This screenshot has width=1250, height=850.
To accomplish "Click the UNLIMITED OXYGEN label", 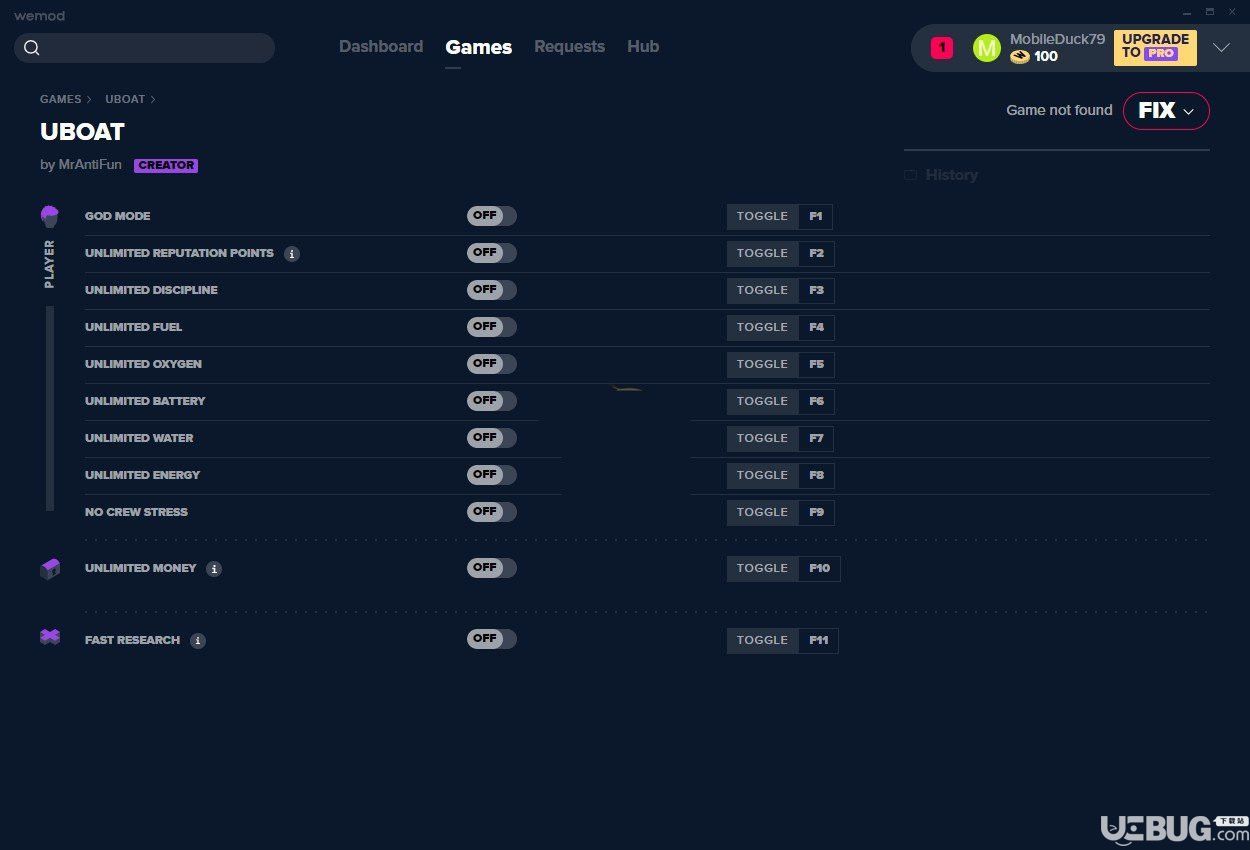I will click(143, 364).
